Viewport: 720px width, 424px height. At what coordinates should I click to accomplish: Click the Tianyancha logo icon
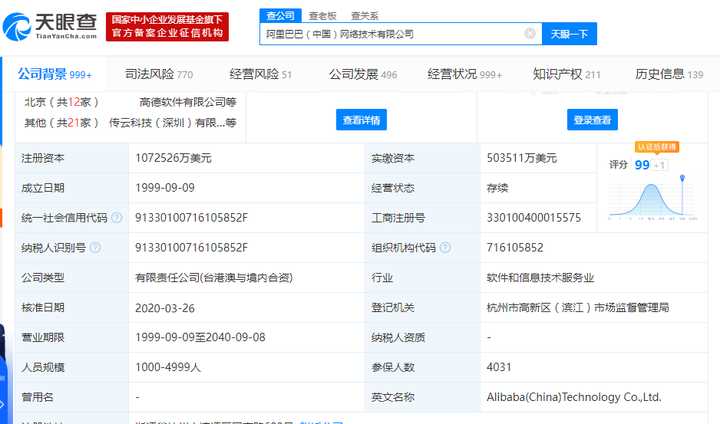coord(17,27)
